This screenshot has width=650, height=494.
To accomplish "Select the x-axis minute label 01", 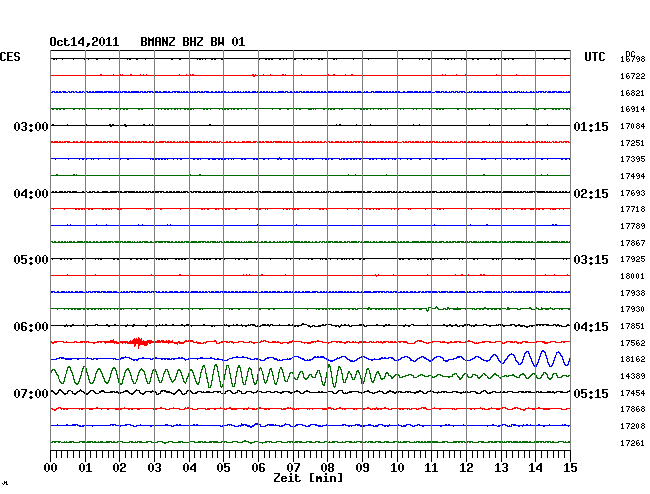I will (85, 468).
